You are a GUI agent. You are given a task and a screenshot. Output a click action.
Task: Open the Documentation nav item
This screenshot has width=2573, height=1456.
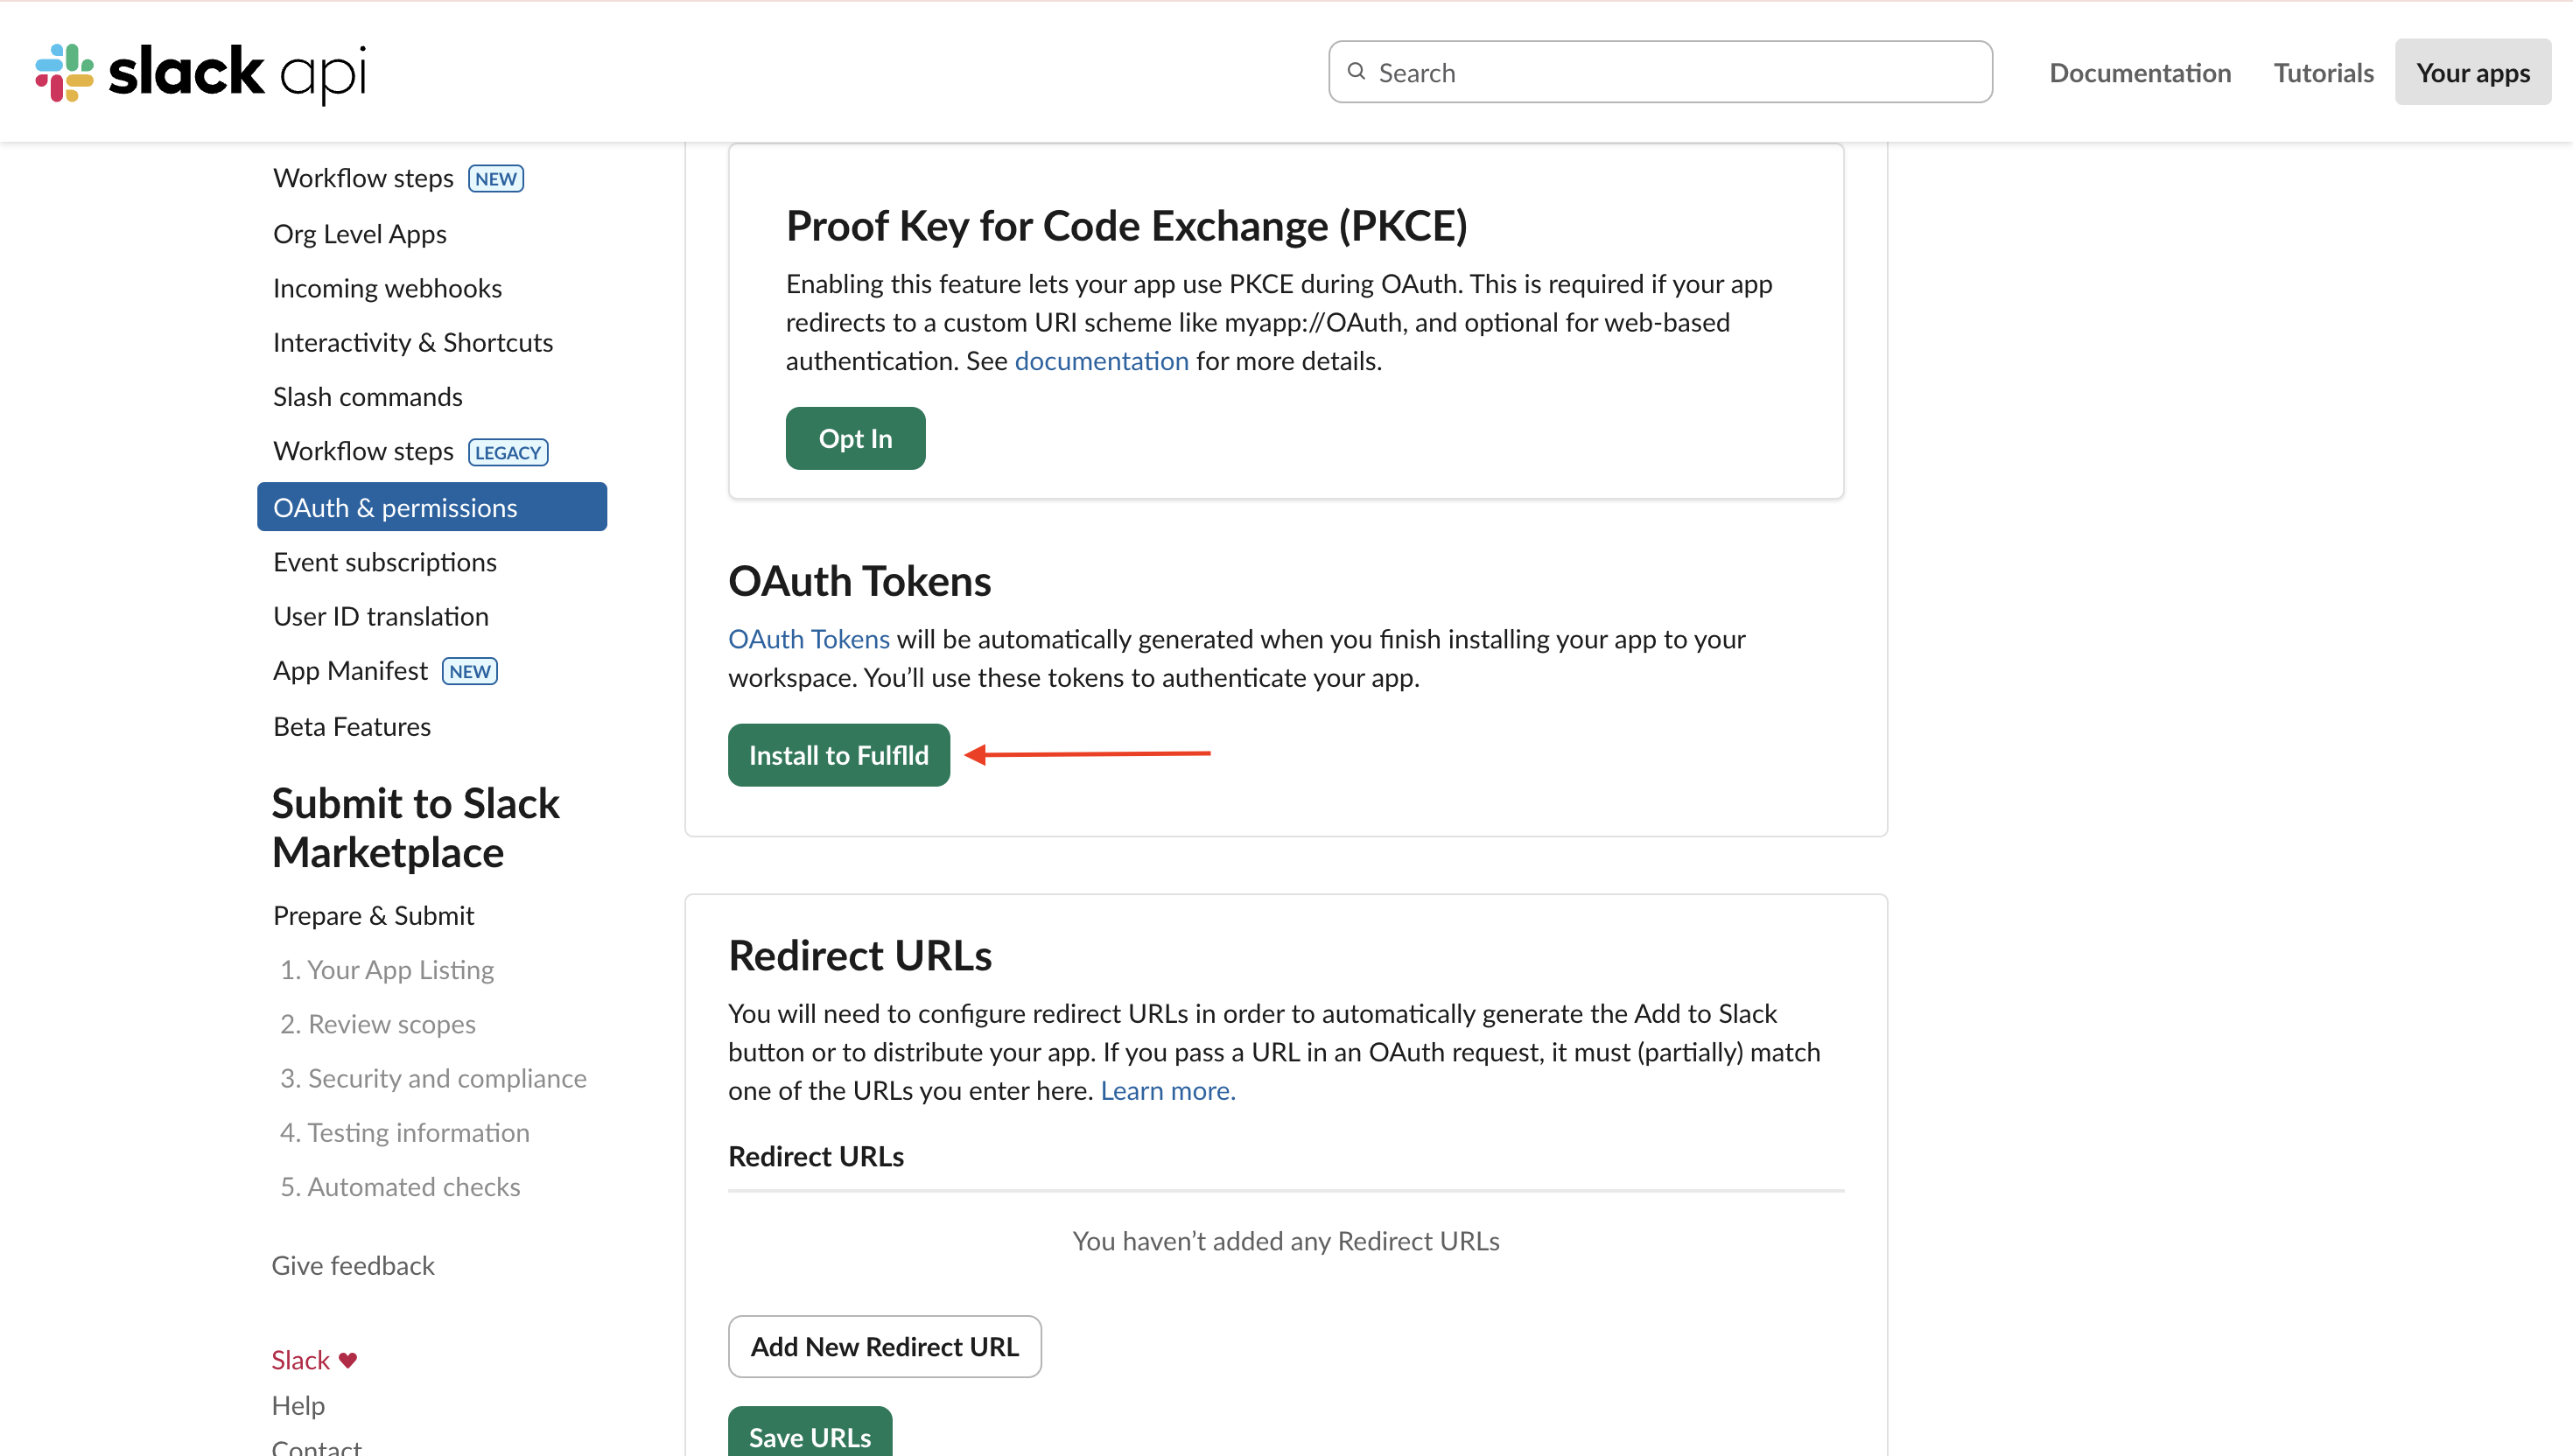(x=2139, y=72)
